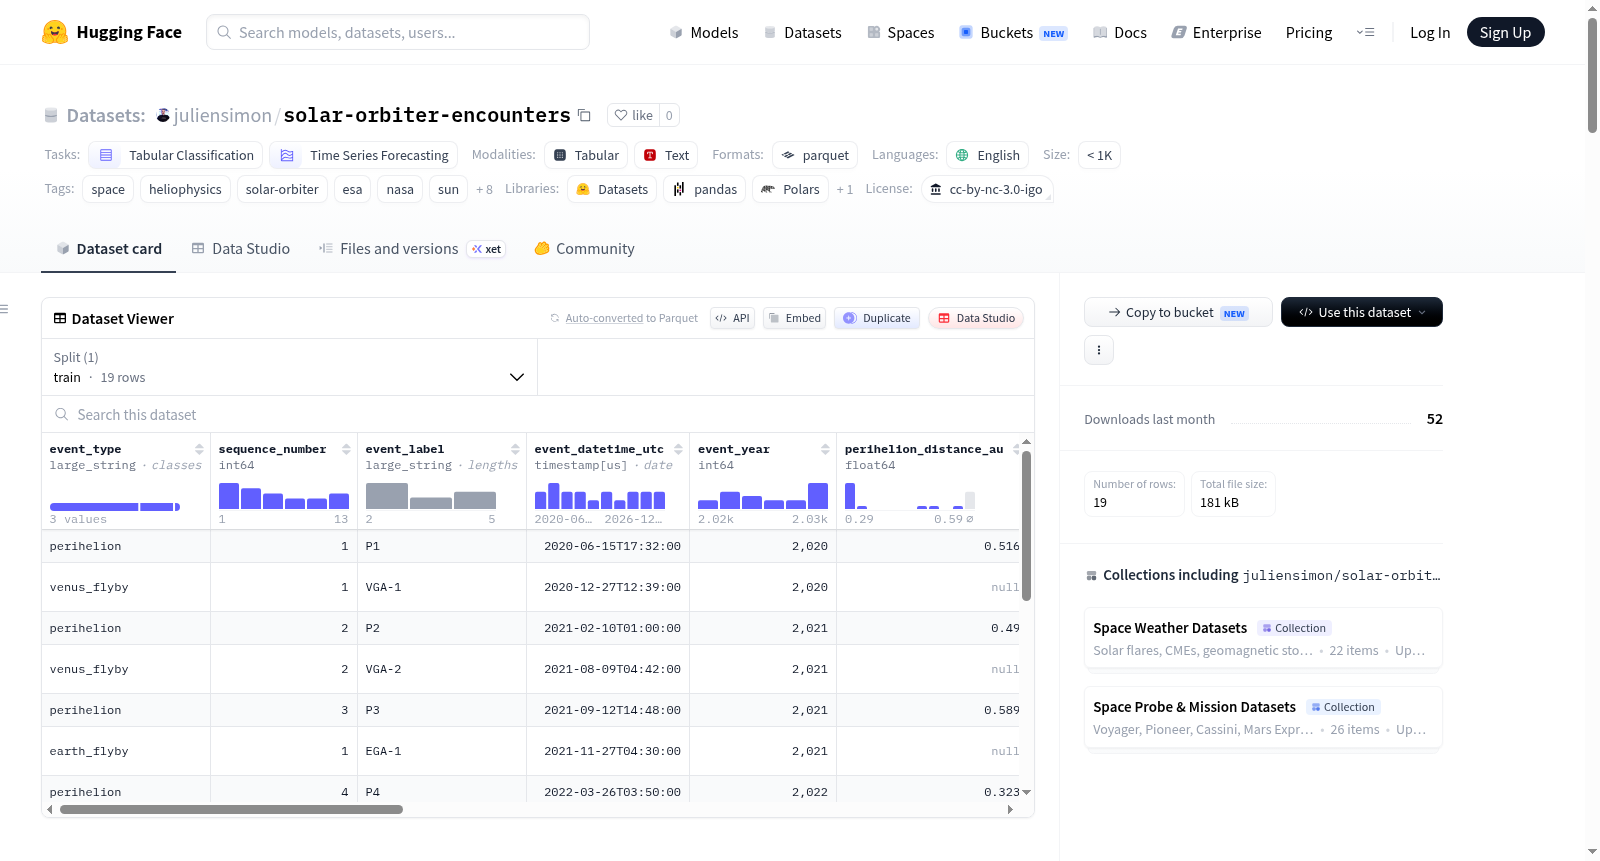Sort the event_type column via its sort icon

click(199, 449)
